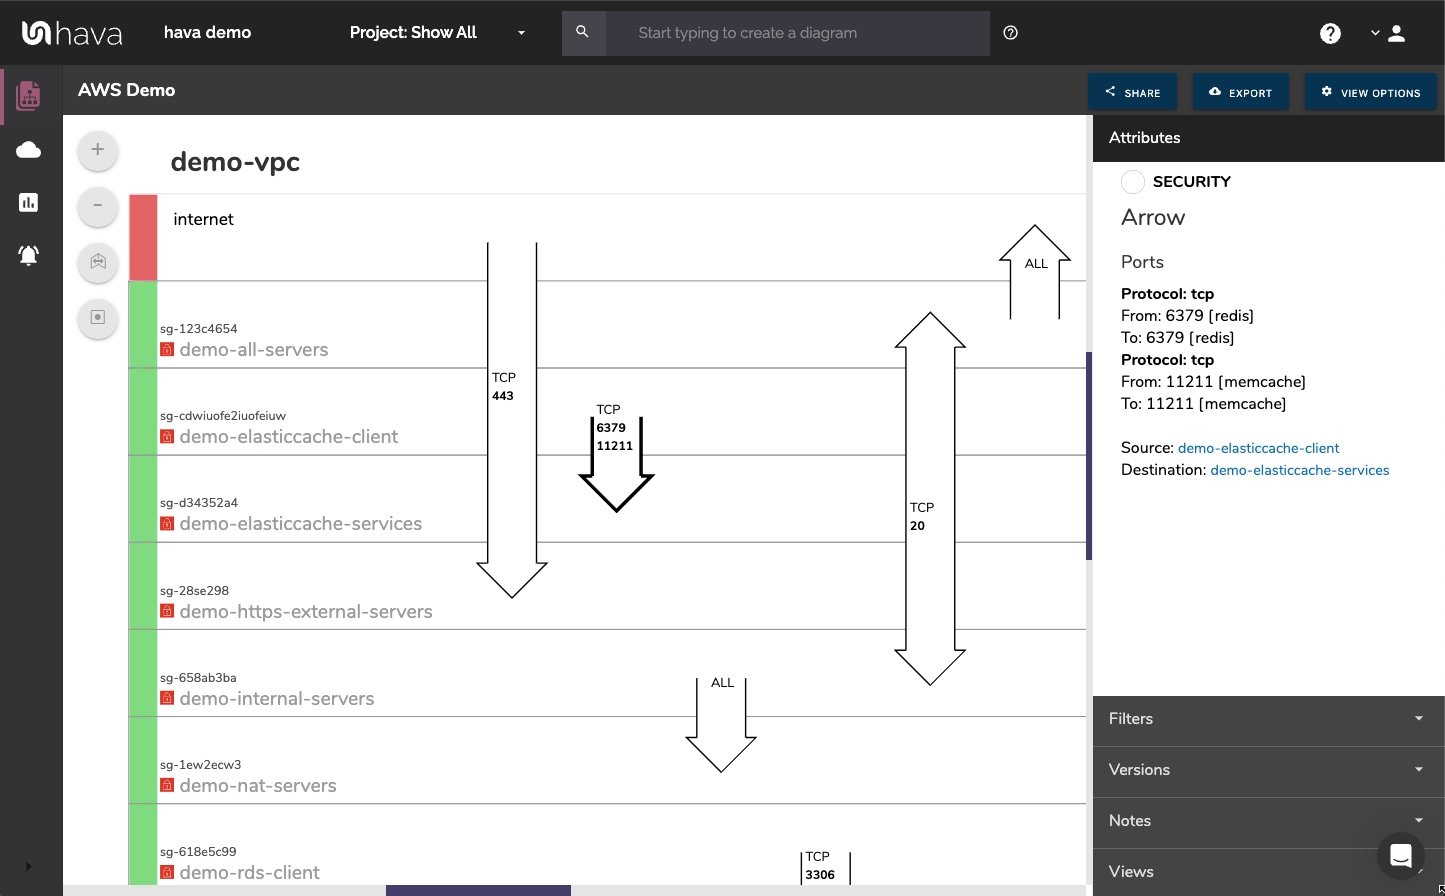Image resolution: width=1445 pixels, height=896 pixels.
Task: Open usage statistics via the bar chart icon
Action: (x=29, y=202)
